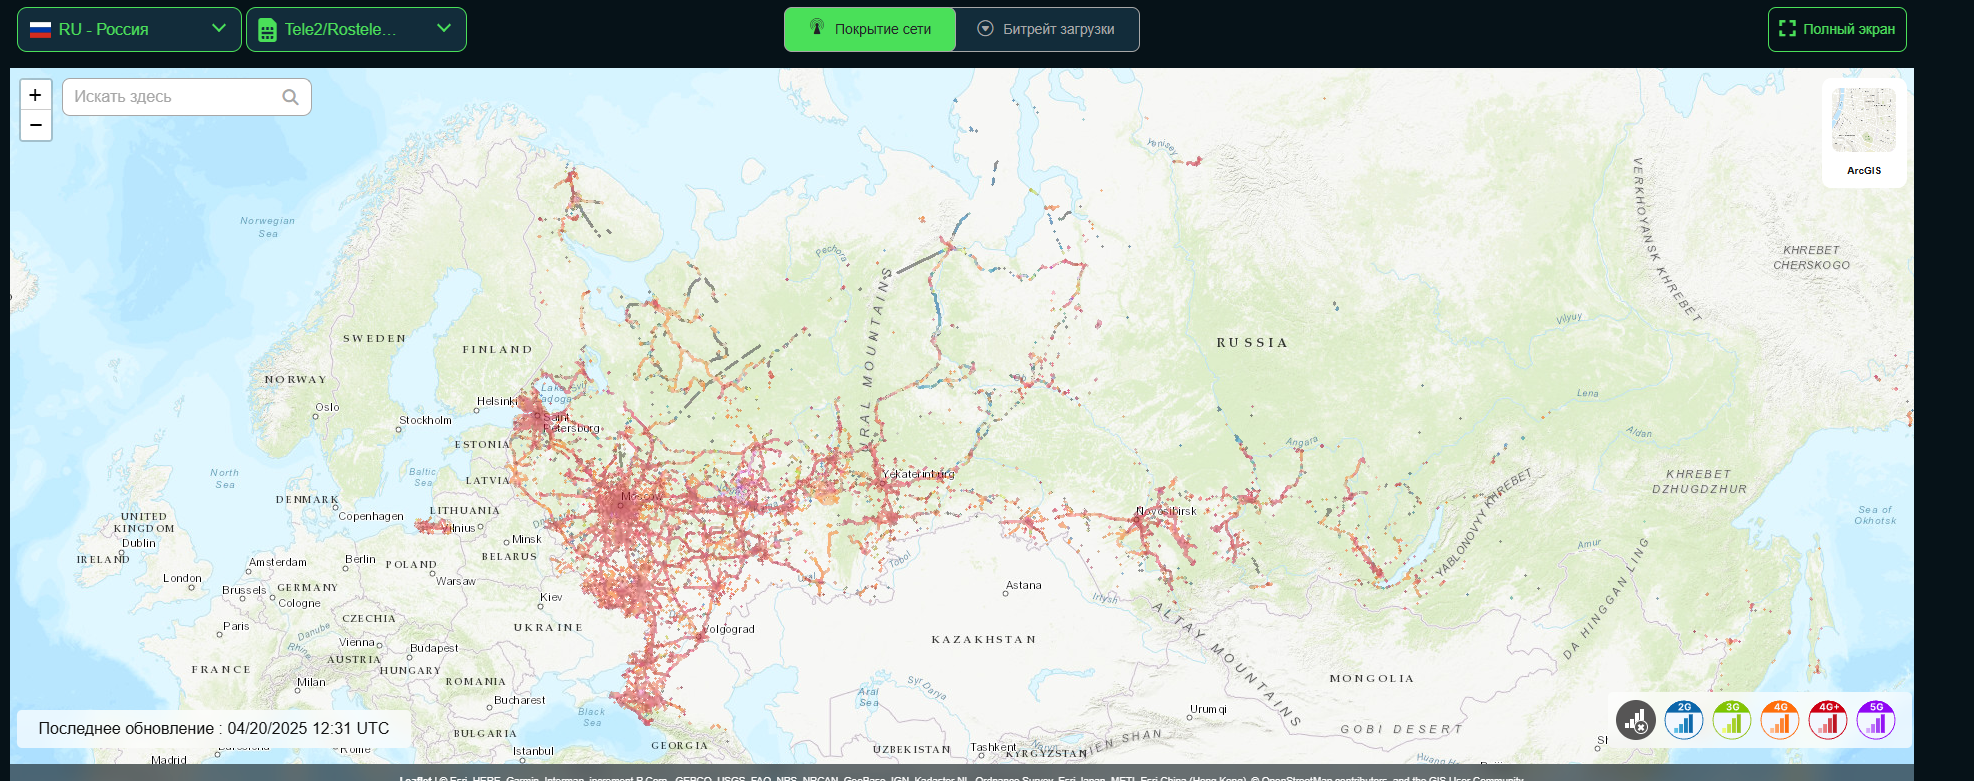Click the Helsinki city label
The image size is (1974, 781).
[497, 401]
